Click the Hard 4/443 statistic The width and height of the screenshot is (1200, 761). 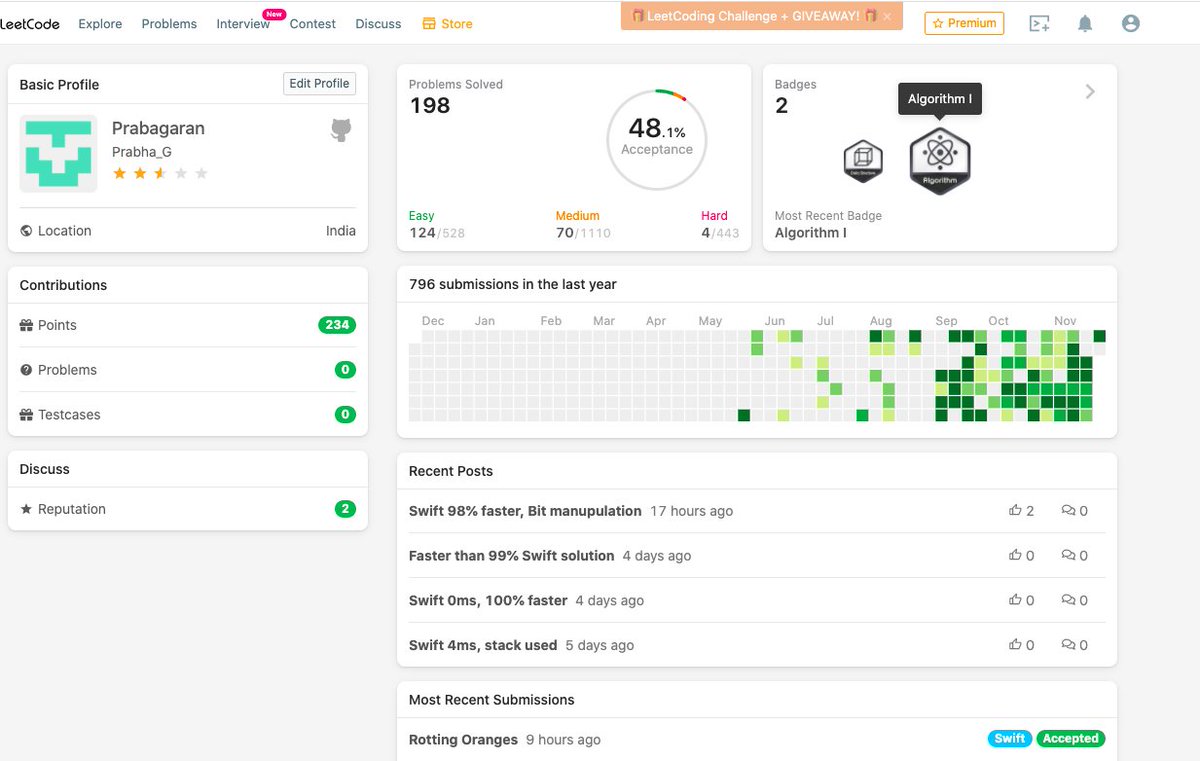pos(720,225)
